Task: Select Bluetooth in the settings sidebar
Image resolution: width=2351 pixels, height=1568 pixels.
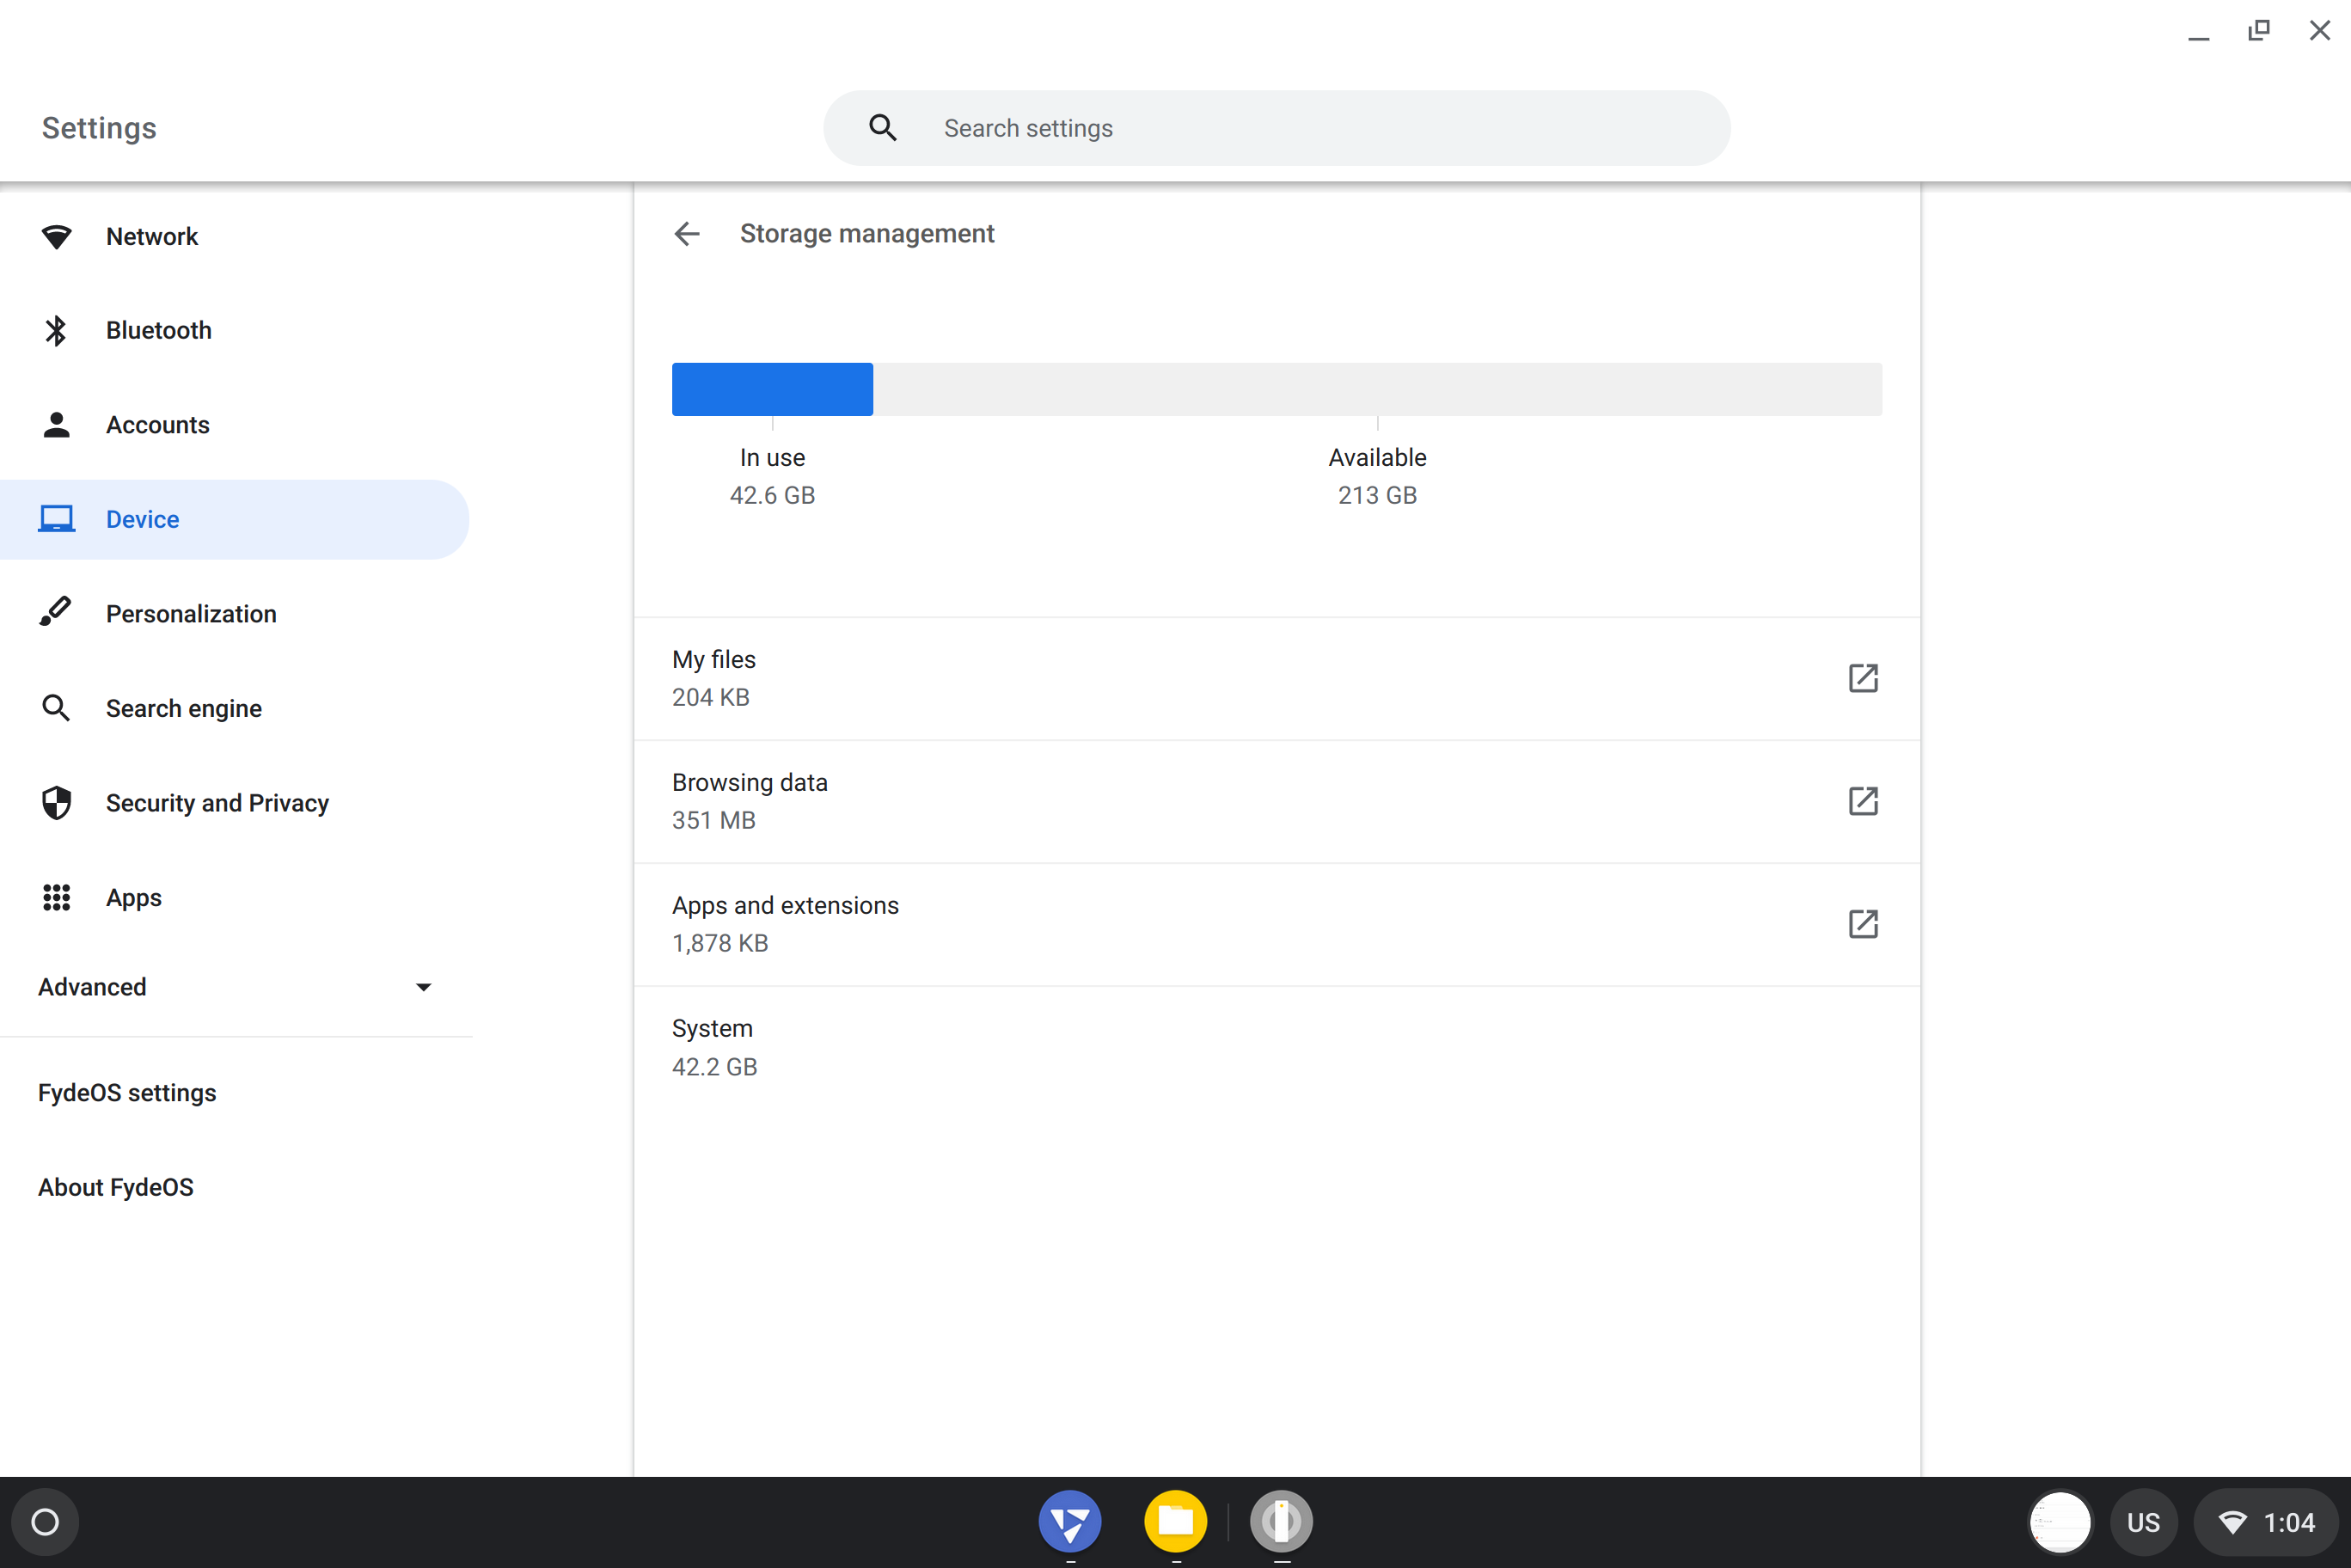Action: [x=236, y=330]
